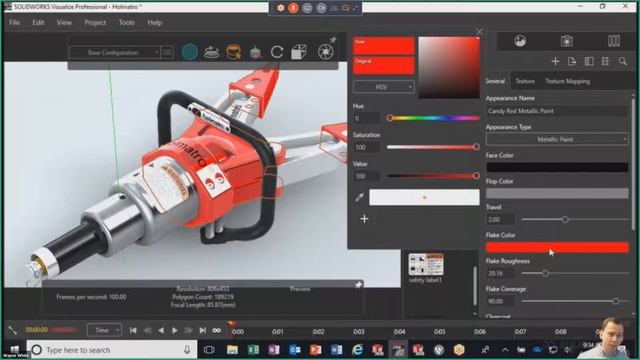640x360 pixels.
Task: Click the teal preview render mode circle
Action: [189, 52]
